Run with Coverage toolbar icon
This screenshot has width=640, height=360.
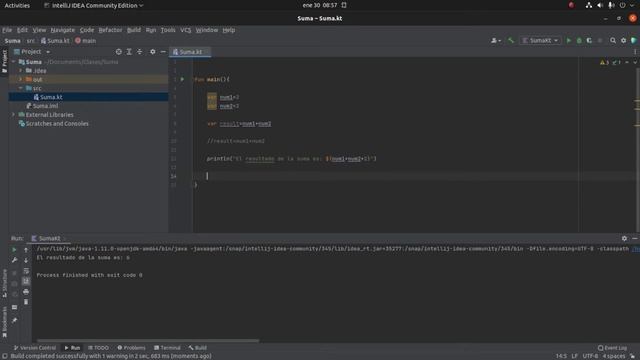pyautogui.click(x=589, y=40)
